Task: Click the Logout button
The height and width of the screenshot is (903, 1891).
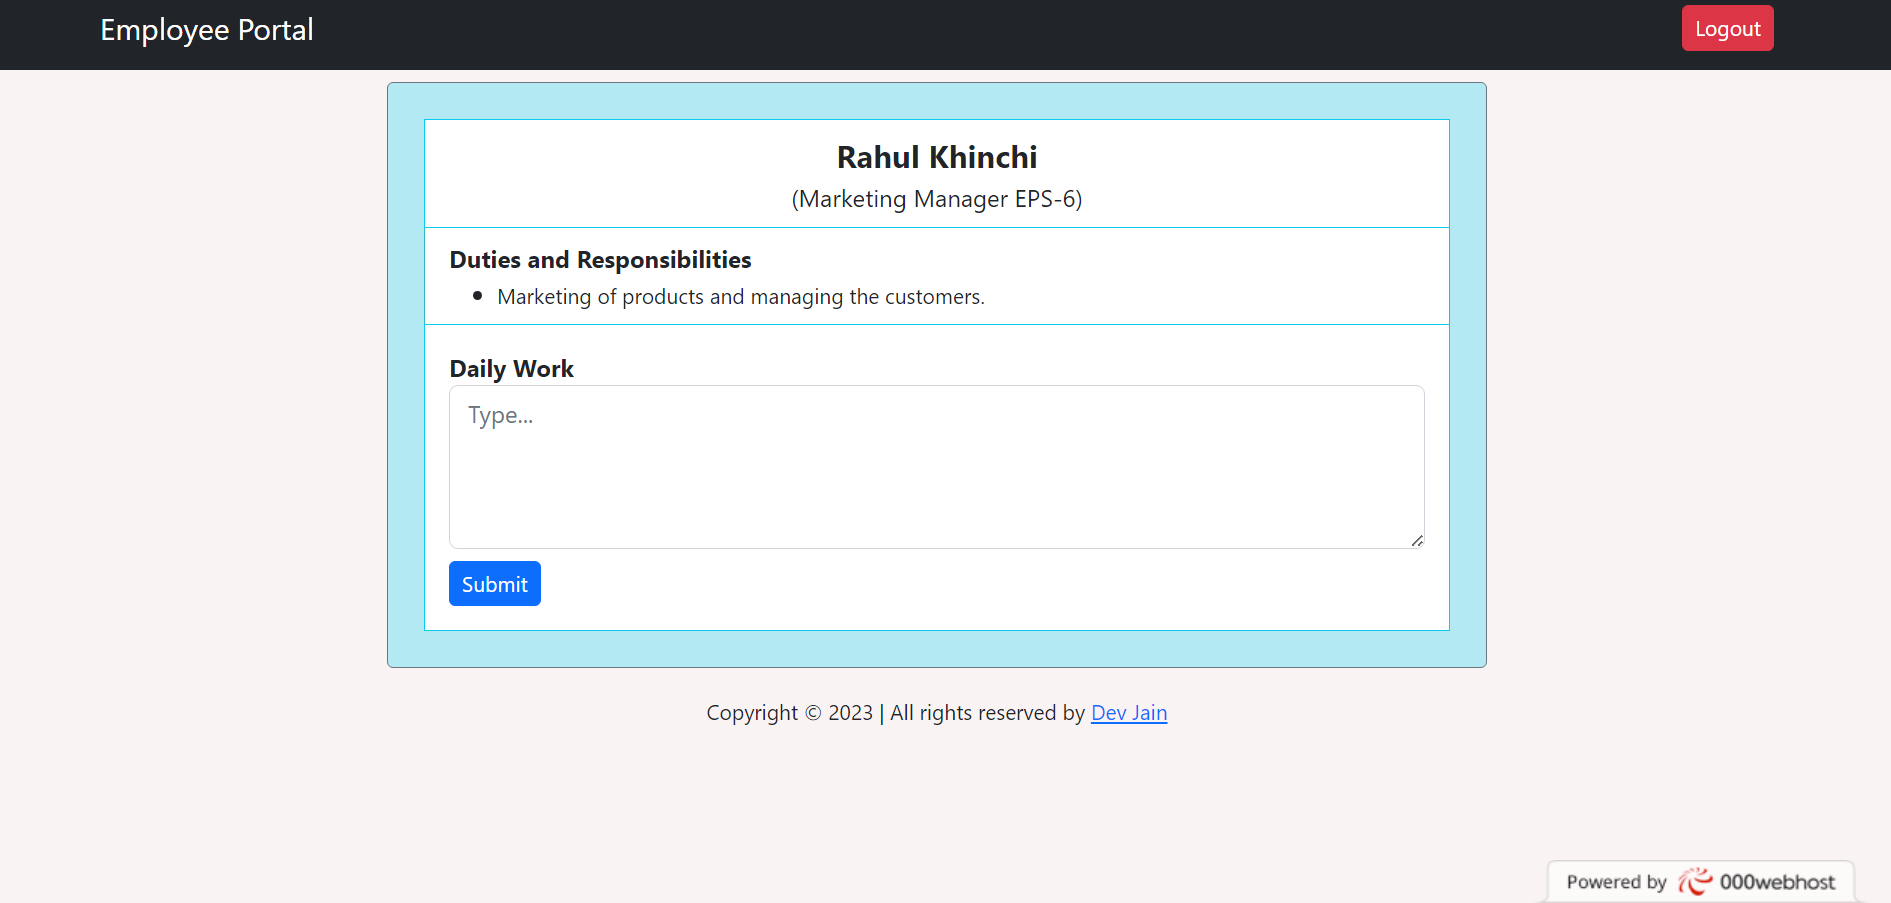Action: click(1727, 28)
